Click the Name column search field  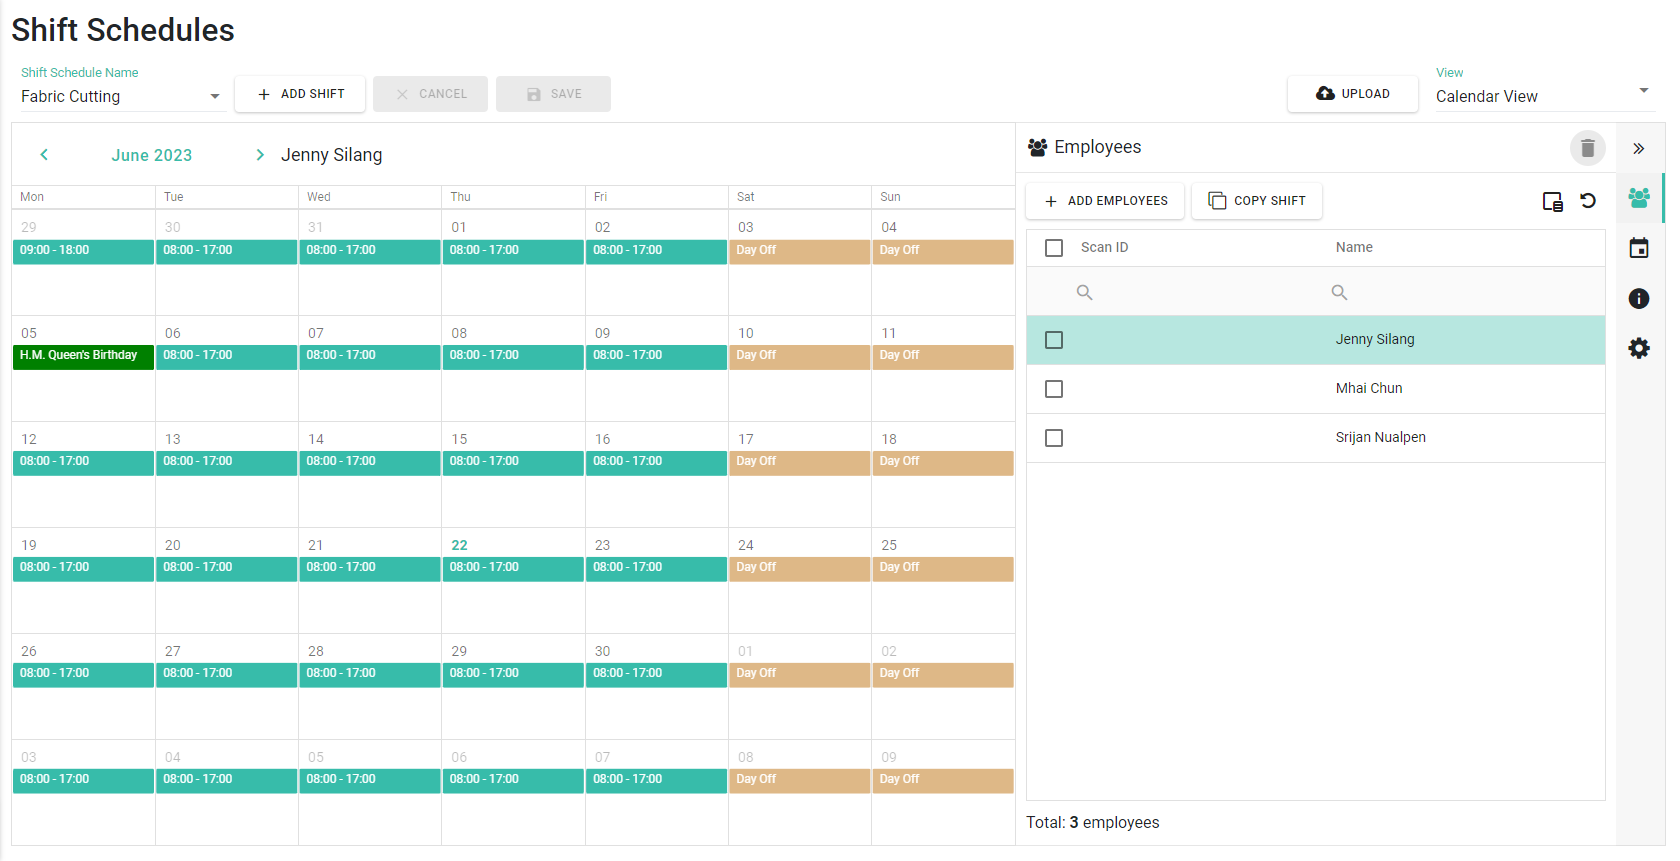(x=1465, y=292)
